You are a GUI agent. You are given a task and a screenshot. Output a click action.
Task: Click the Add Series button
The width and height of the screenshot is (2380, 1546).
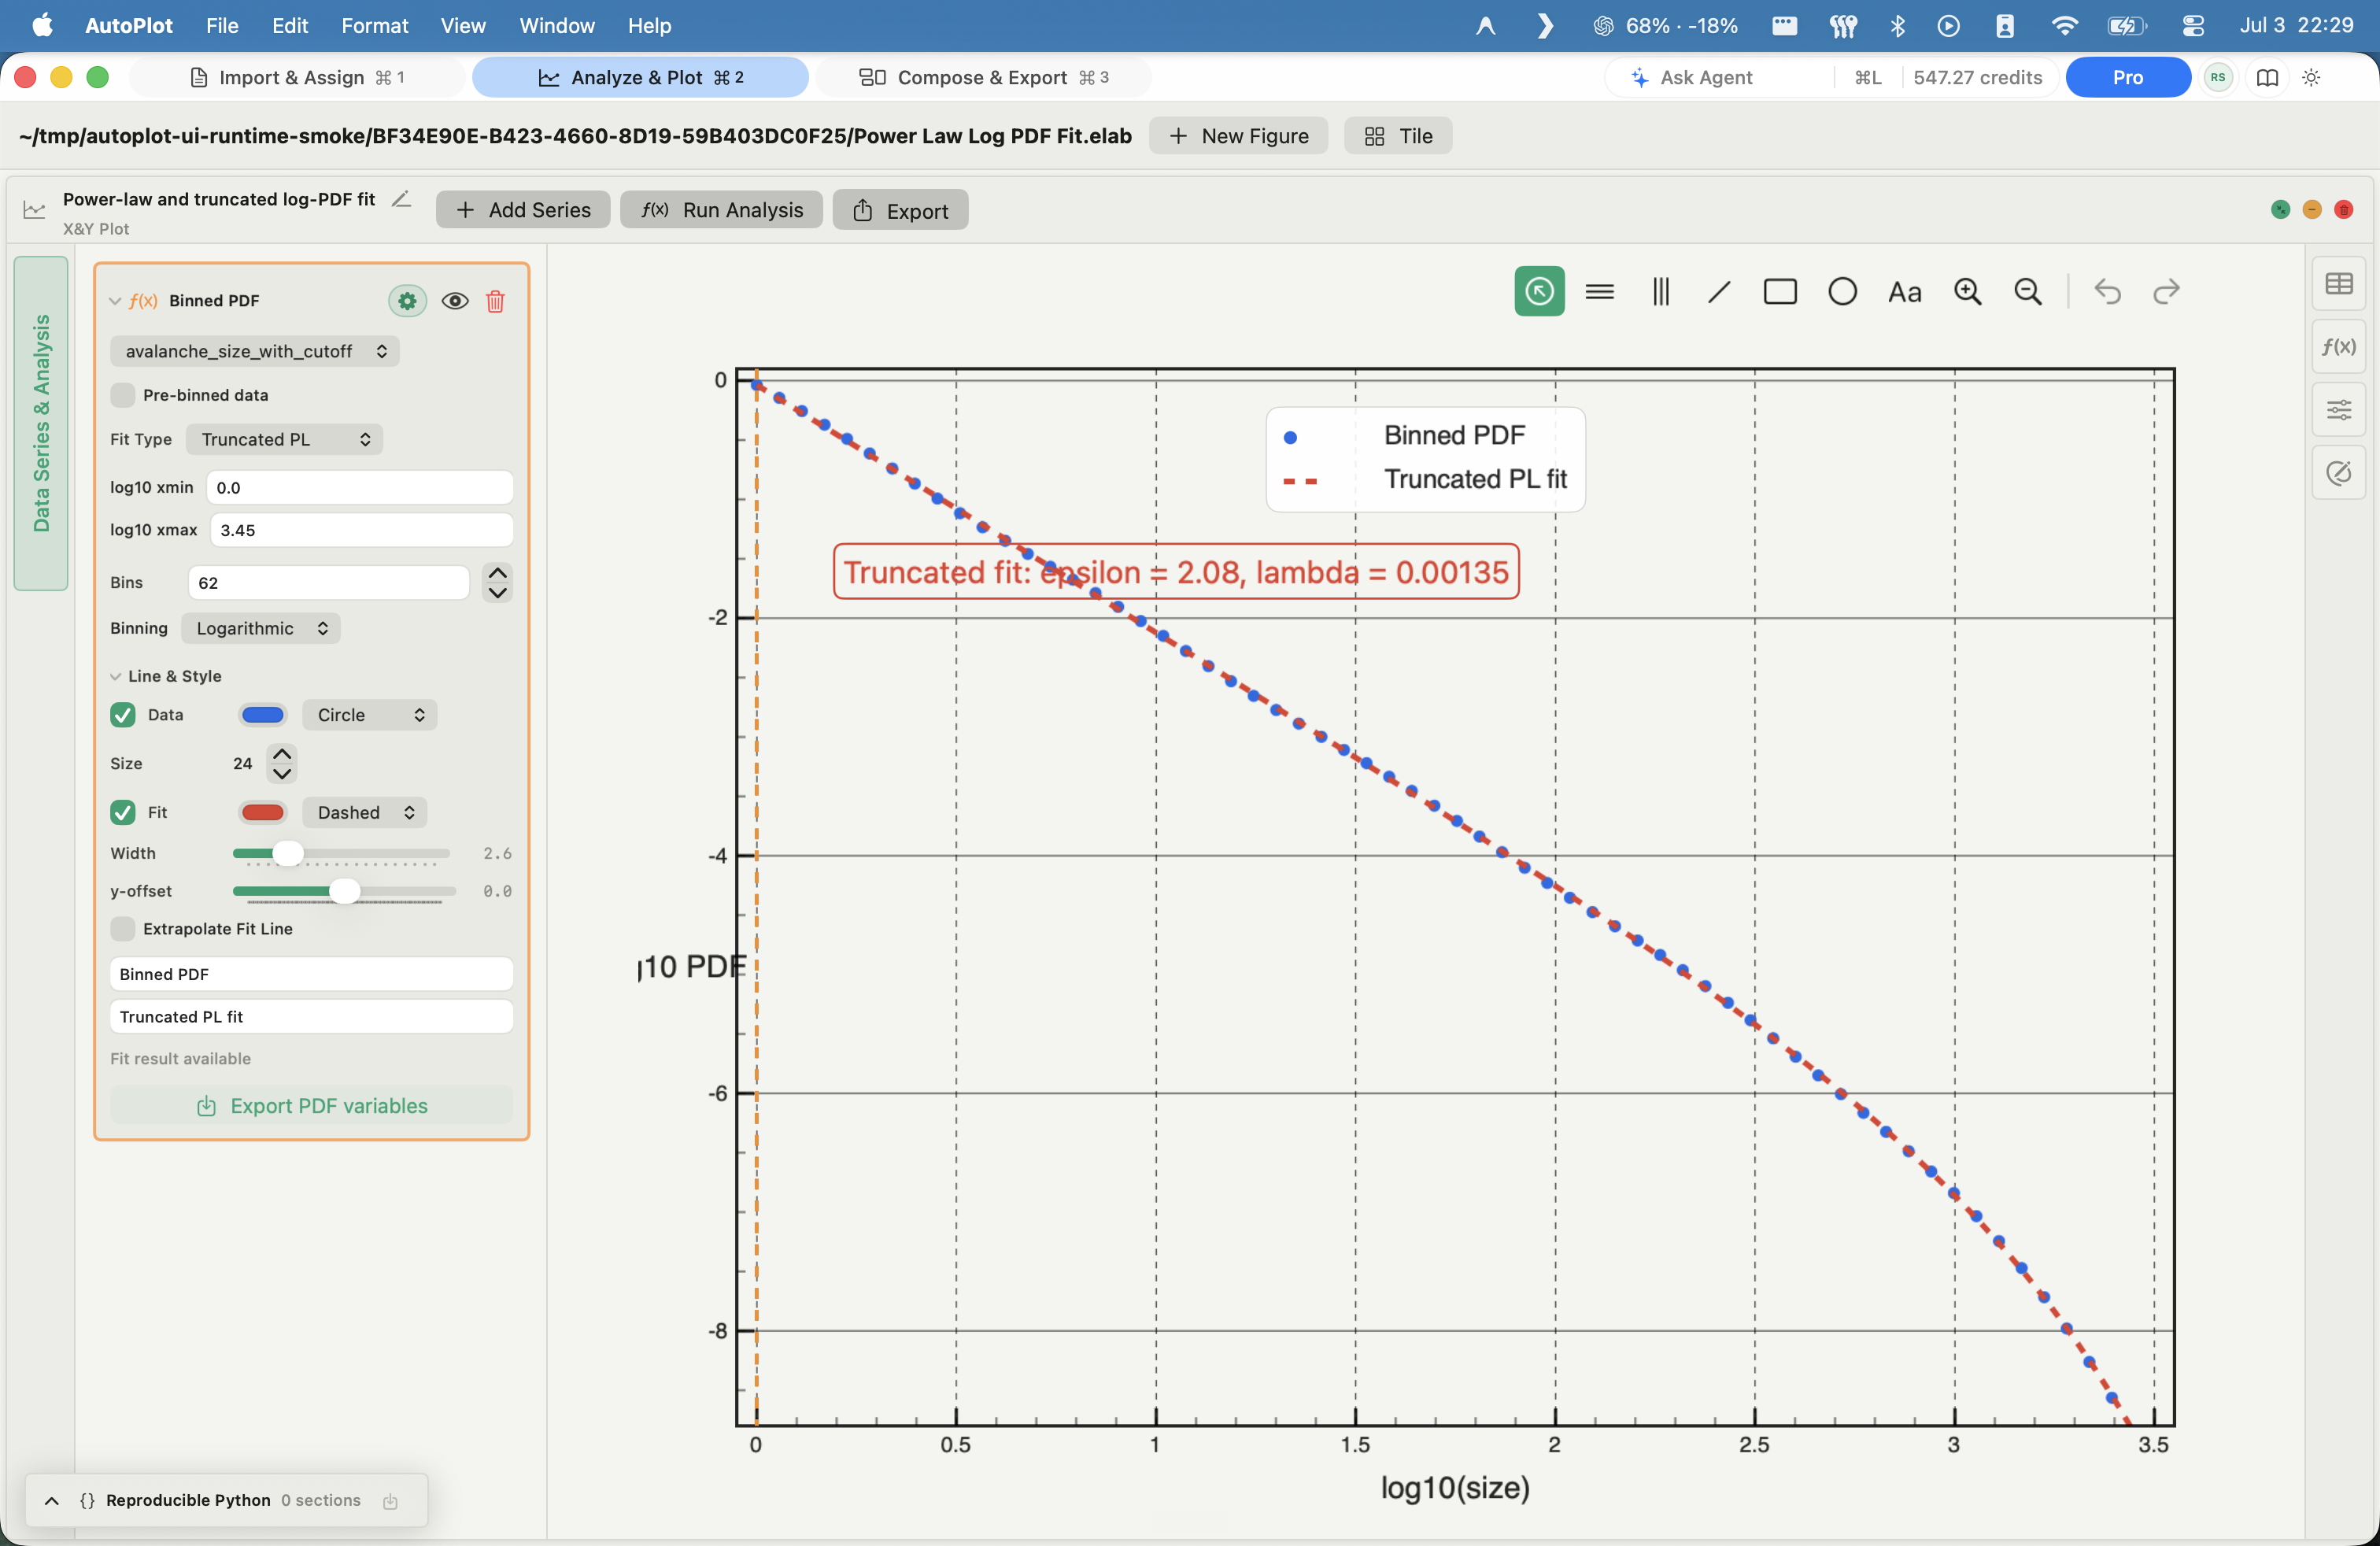pos(523,210)
